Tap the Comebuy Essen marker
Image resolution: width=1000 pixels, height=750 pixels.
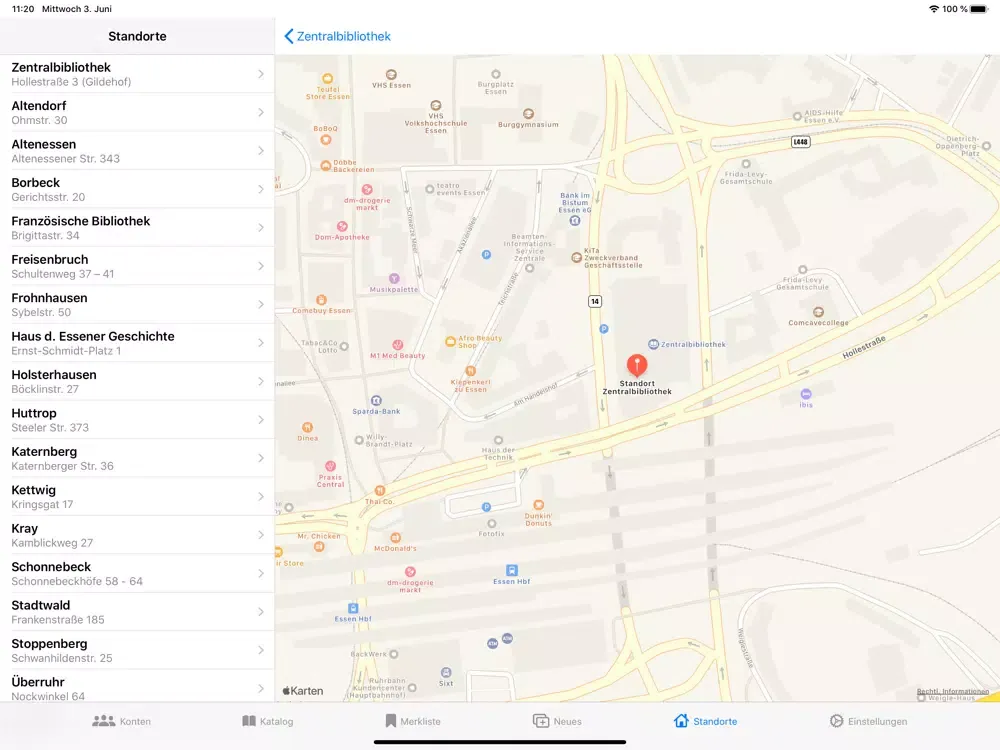(321, 300)
